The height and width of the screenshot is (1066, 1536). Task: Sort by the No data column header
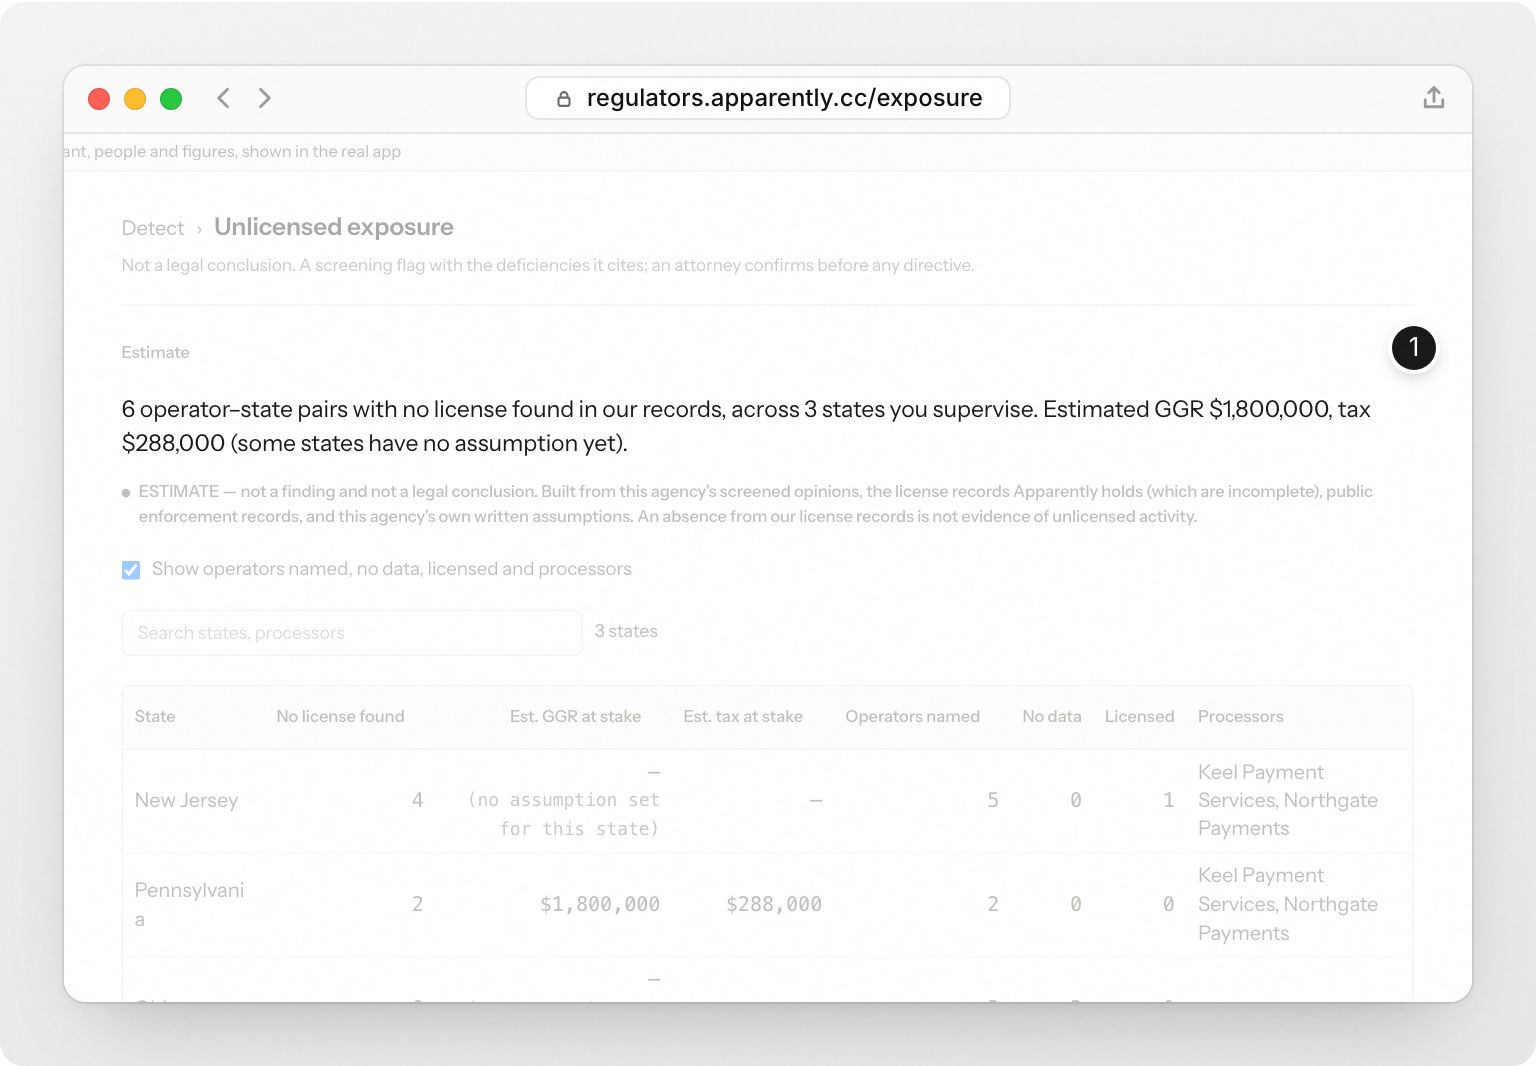click(1052, 716)
